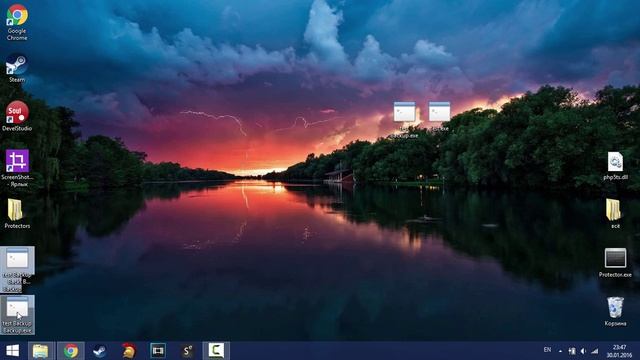The width and height of the screenshot is (640, 360).
Task: Open the 'S' app icon in the taskbar
Action: (x=187, y=351)
